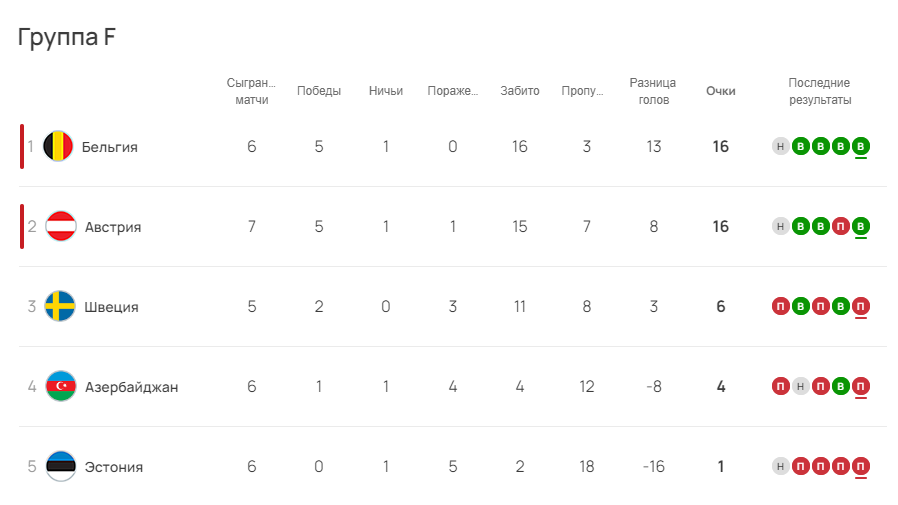Screen dimensions: 898x505
Task: Click the Группа F heading
Action: 66,38
